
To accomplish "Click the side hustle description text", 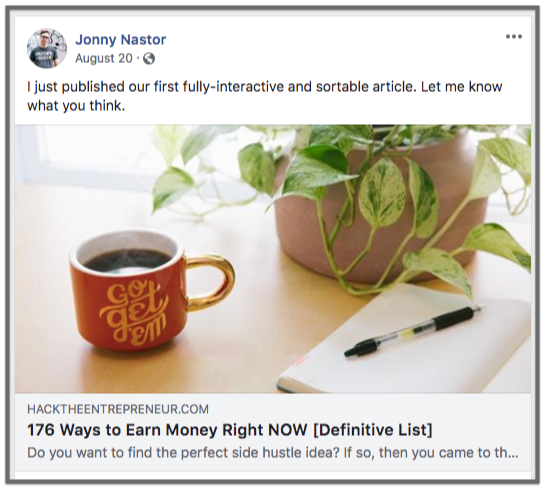I will point(273,453).
